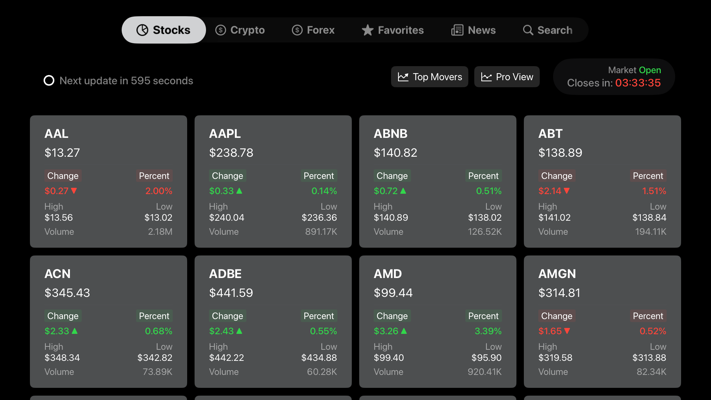
Task: Click the pie chart icon in Stocks tab
Action: tap(142, 30)
